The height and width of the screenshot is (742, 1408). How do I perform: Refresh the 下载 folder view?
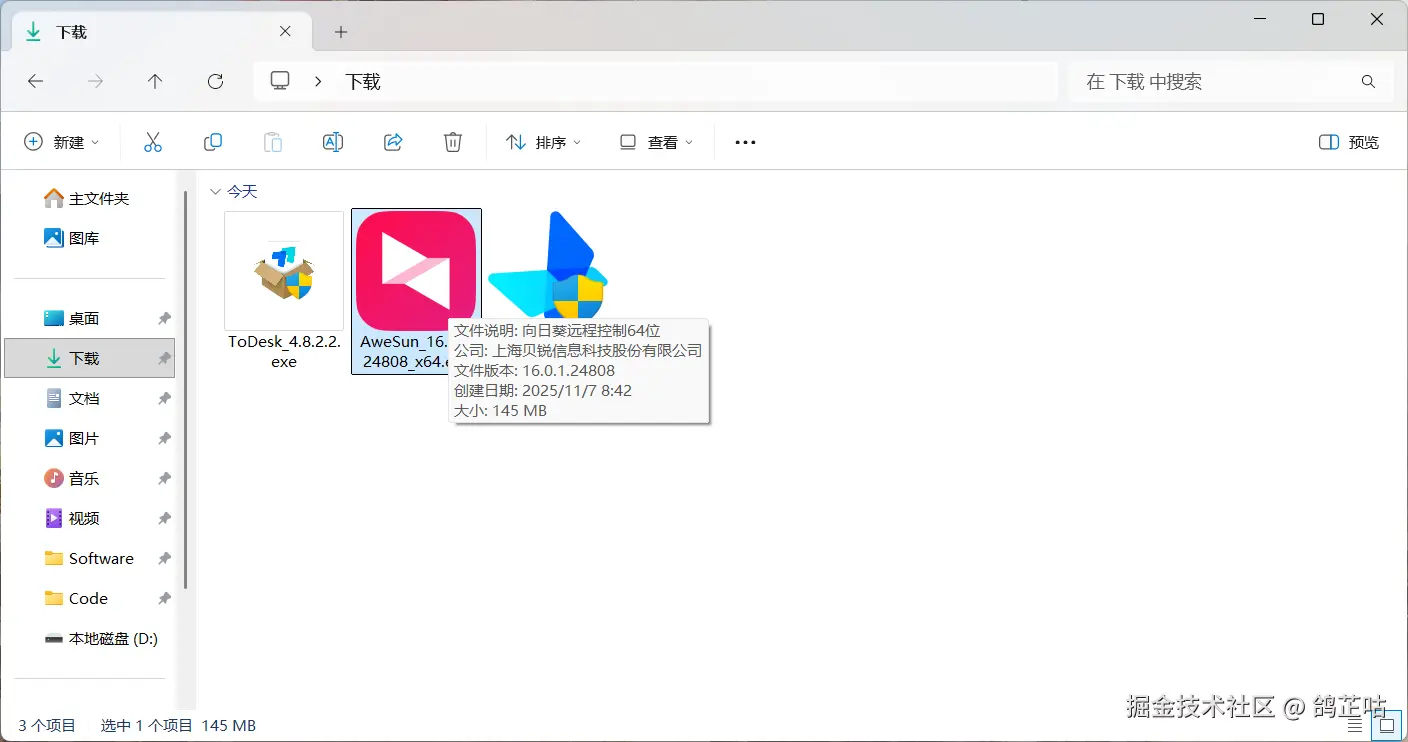[x=215, y=82]
